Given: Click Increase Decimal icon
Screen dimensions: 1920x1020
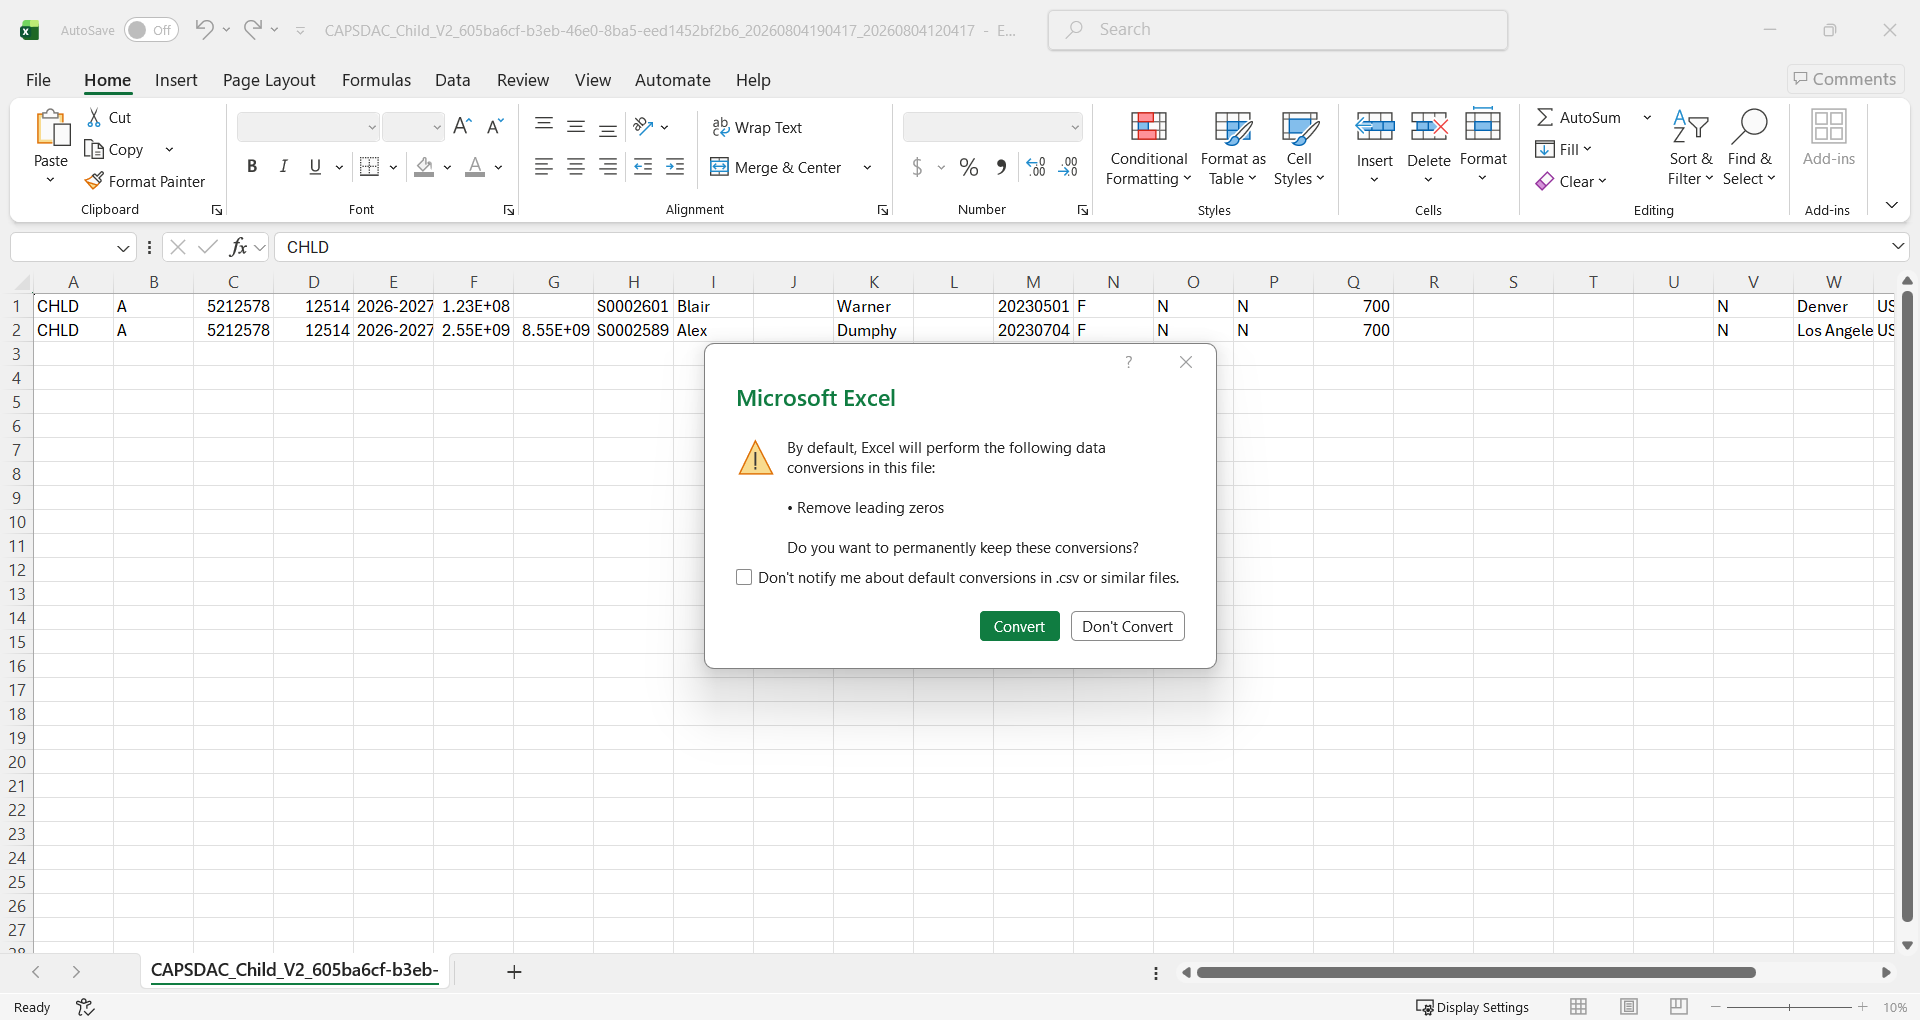Looking at the screenshot, I should pyautogui.click(x=1036, y=167).
